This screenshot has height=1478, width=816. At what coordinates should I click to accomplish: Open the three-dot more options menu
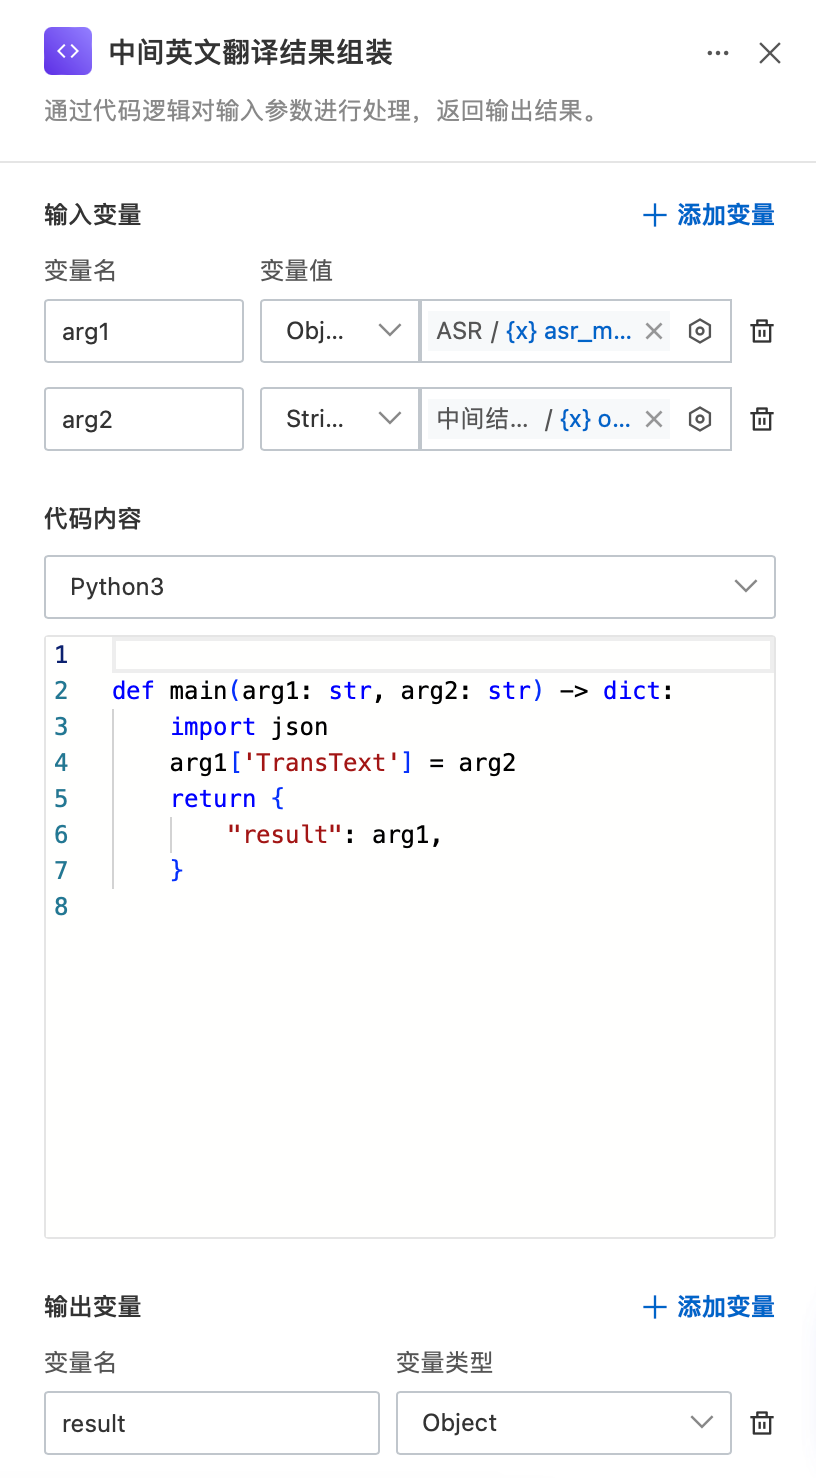click(x=717, y=53)
